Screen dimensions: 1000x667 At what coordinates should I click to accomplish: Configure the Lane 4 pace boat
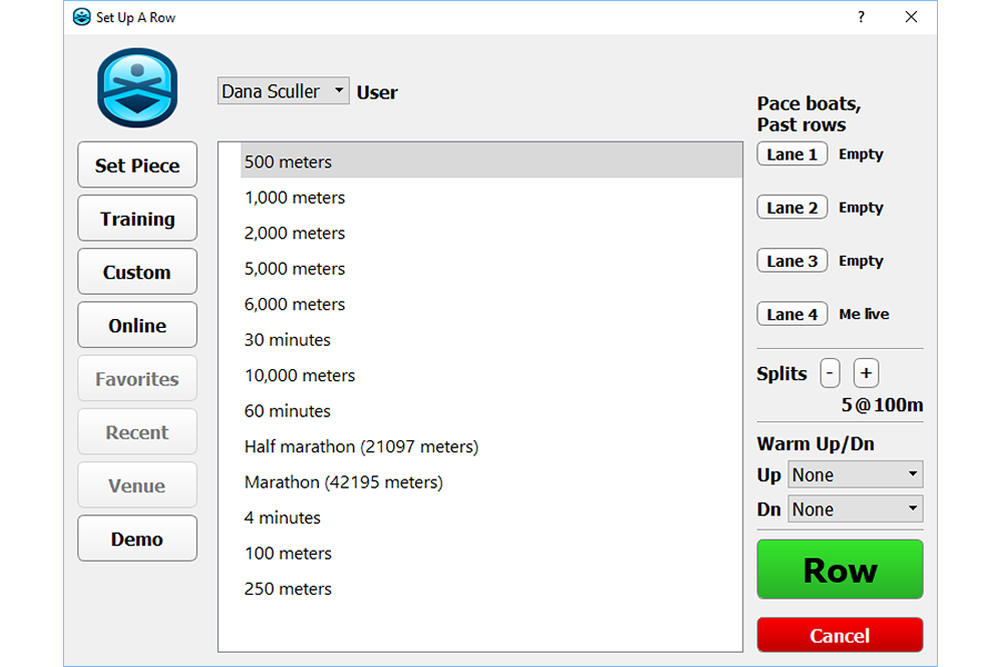(x=792, y=314)
